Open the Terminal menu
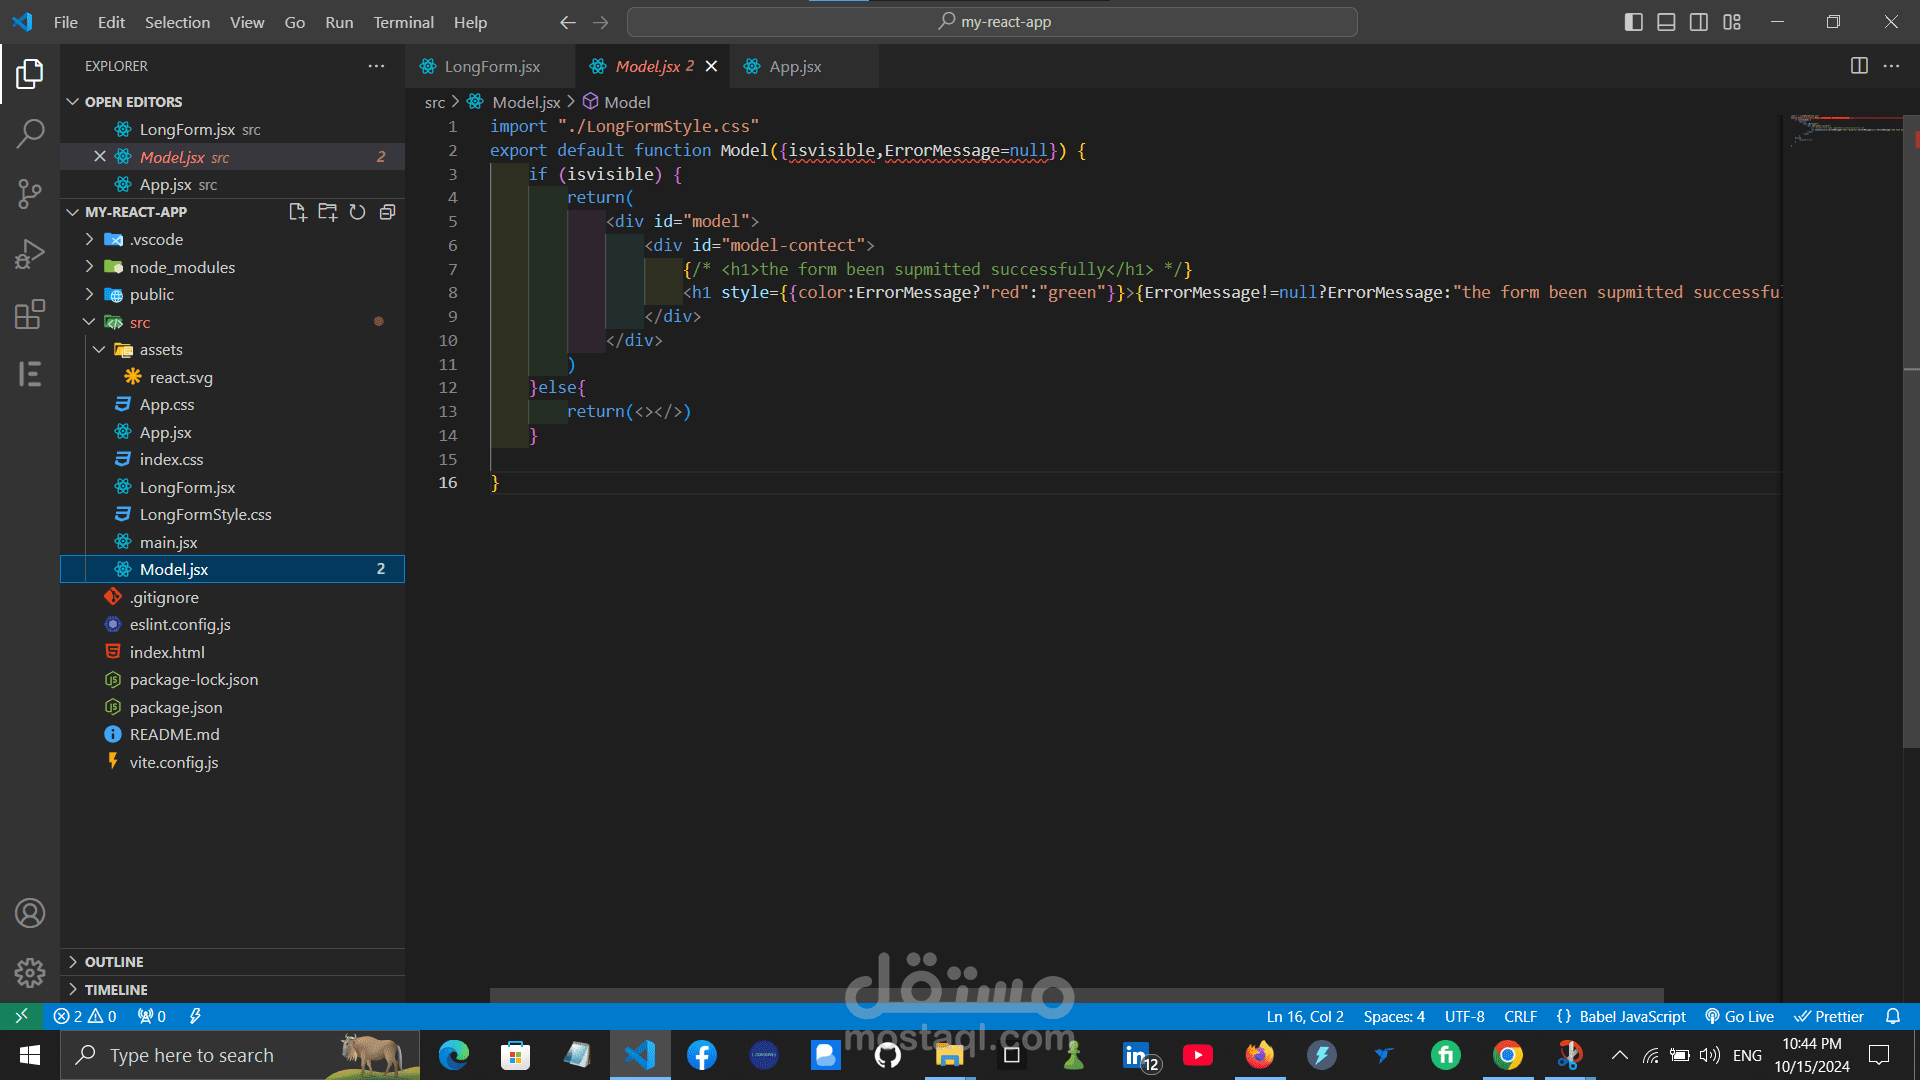Viewport: 1920px width, 1080px height. click(x=403, y=22)
